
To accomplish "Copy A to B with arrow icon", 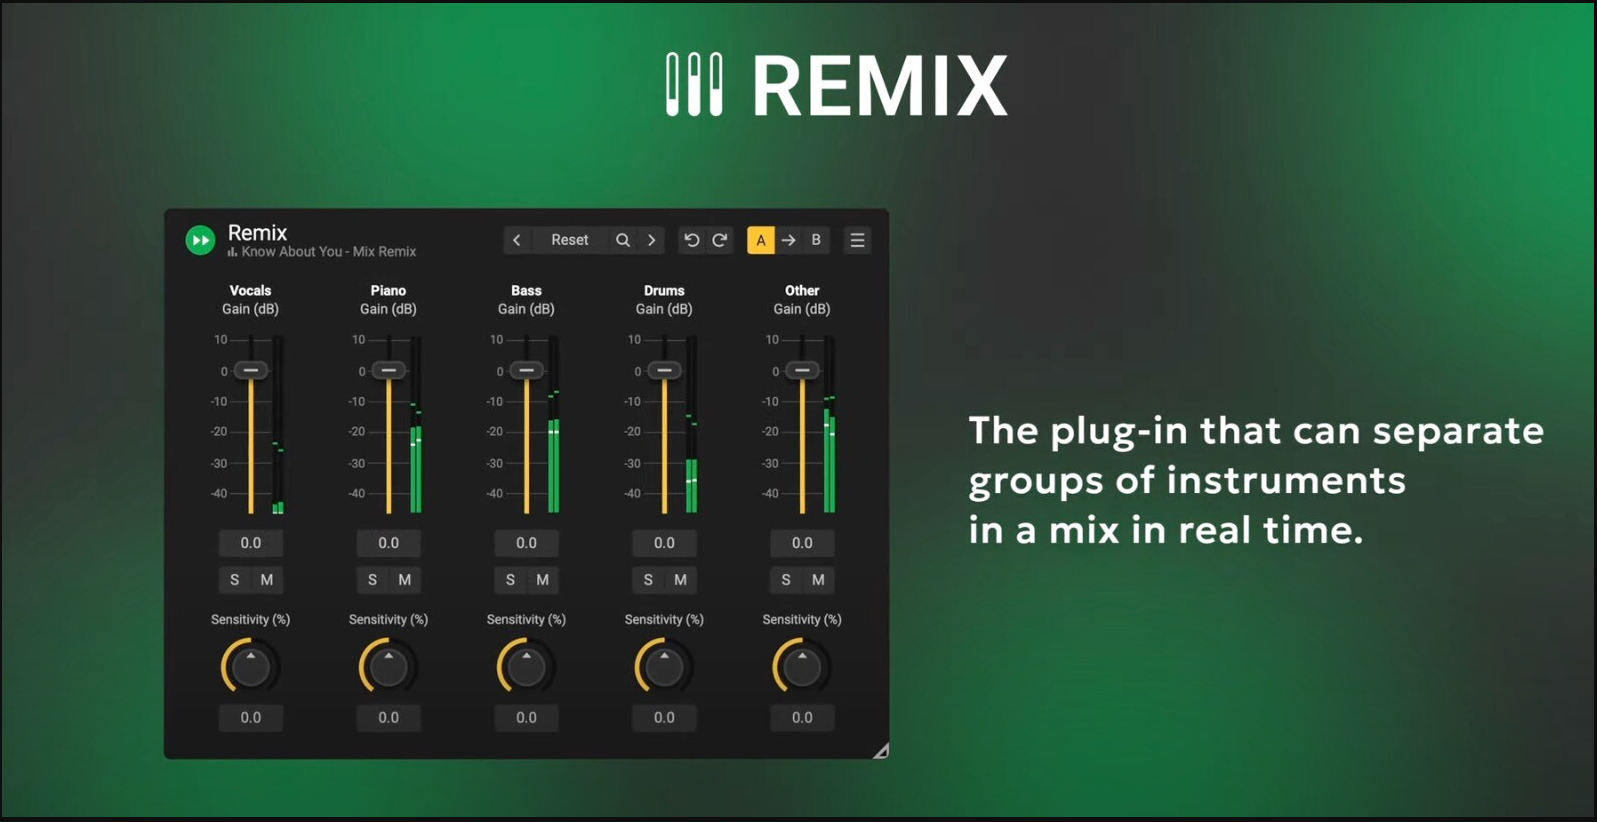I will (789, 240).
